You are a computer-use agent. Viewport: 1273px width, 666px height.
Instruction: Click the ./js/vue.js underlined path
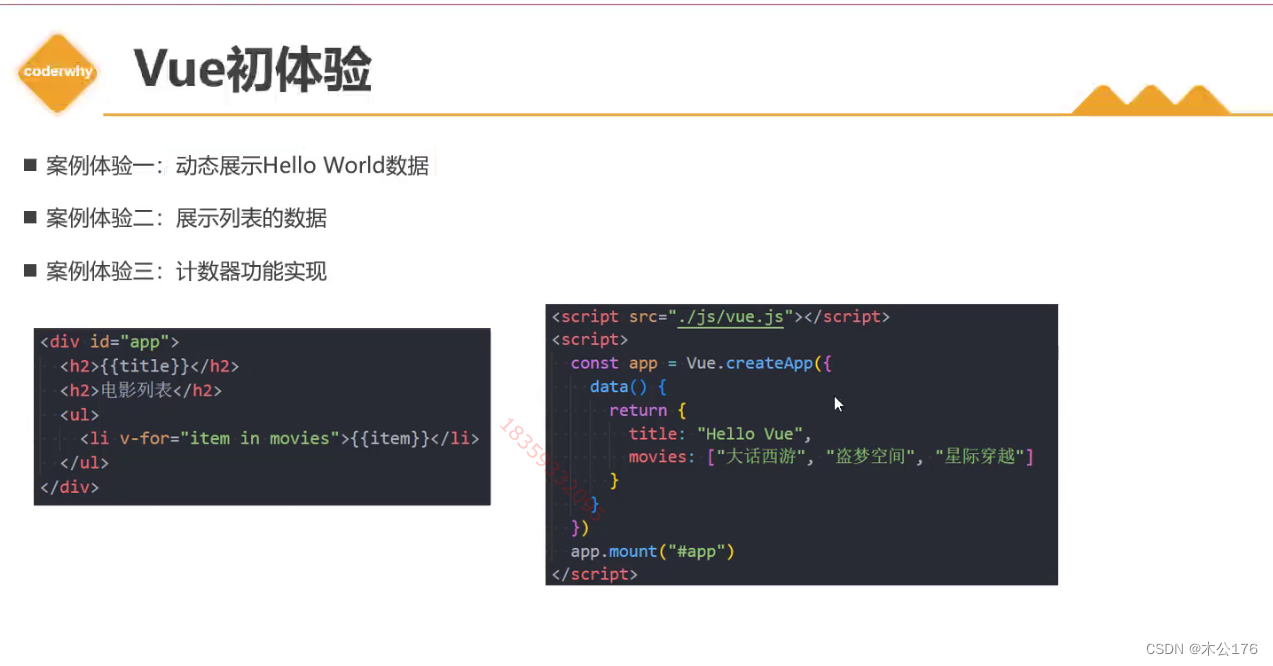[733, 316]
